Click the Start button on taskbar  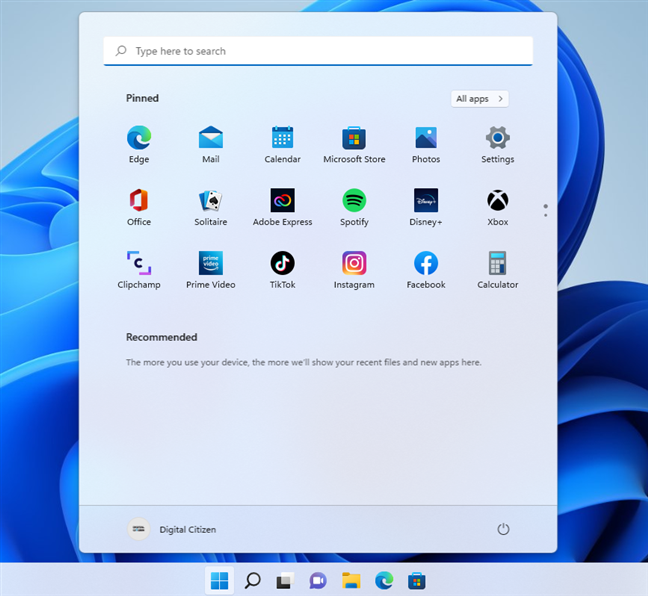click(219, 581)
